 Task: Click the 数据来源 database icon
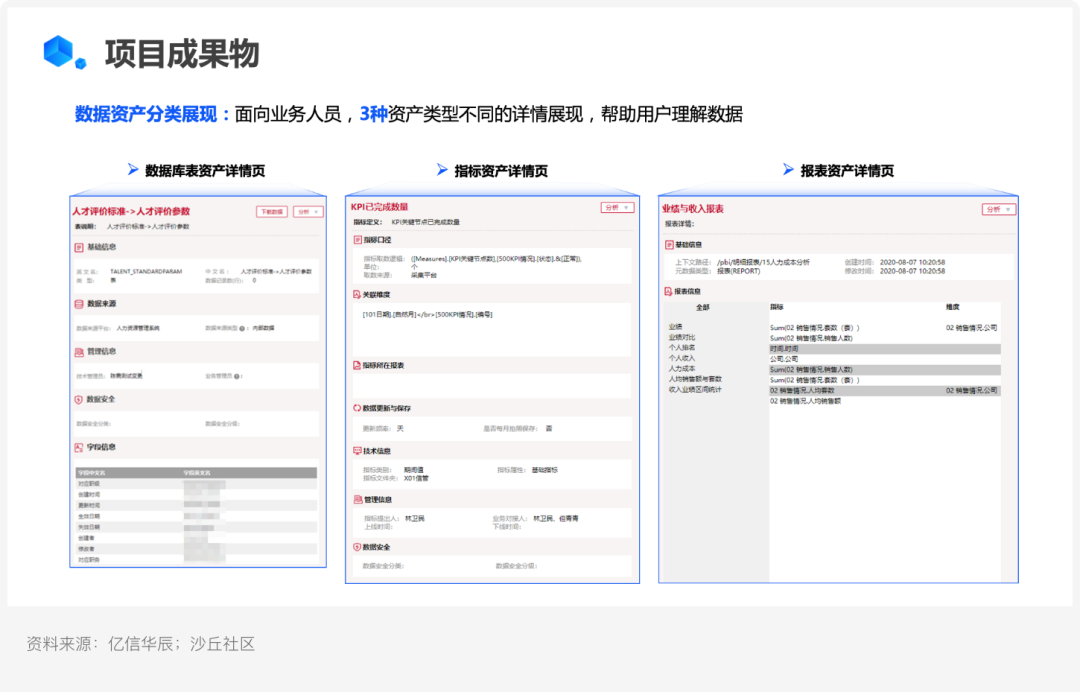pos(79,303)
